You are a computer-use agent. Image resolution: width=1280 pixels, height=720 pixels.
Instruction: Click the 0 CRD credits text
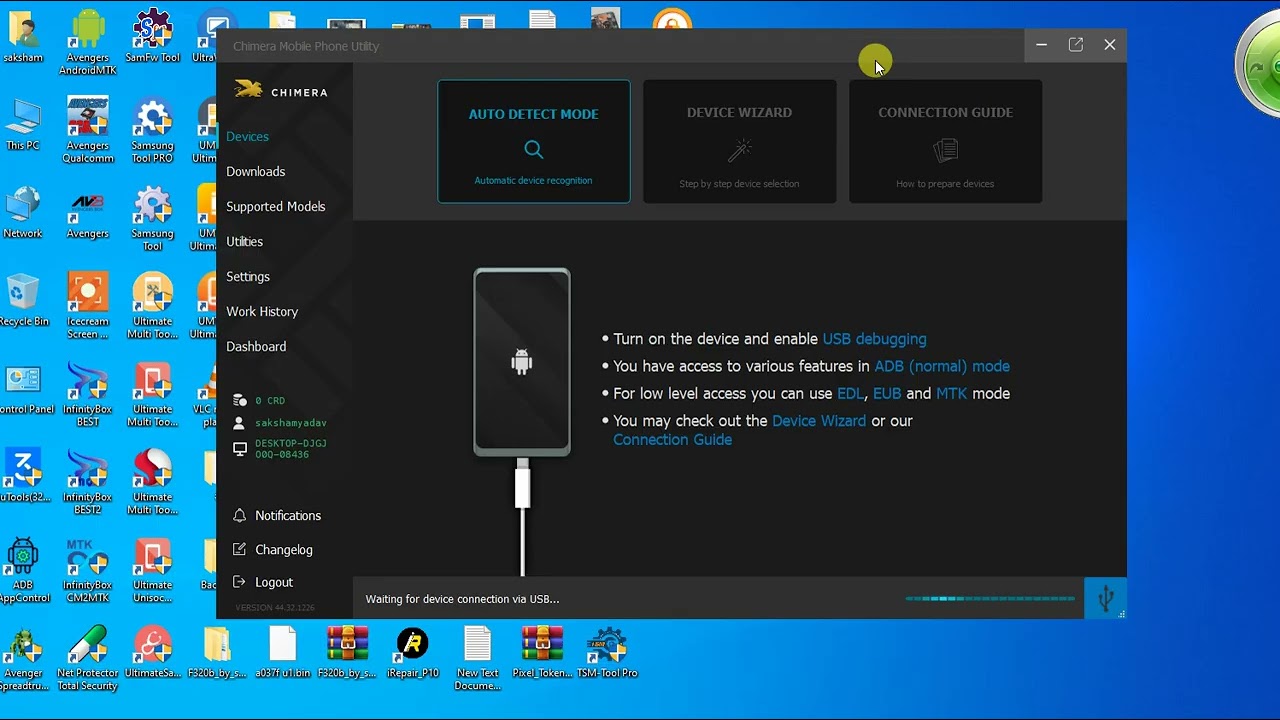click(x=270, y=401)
